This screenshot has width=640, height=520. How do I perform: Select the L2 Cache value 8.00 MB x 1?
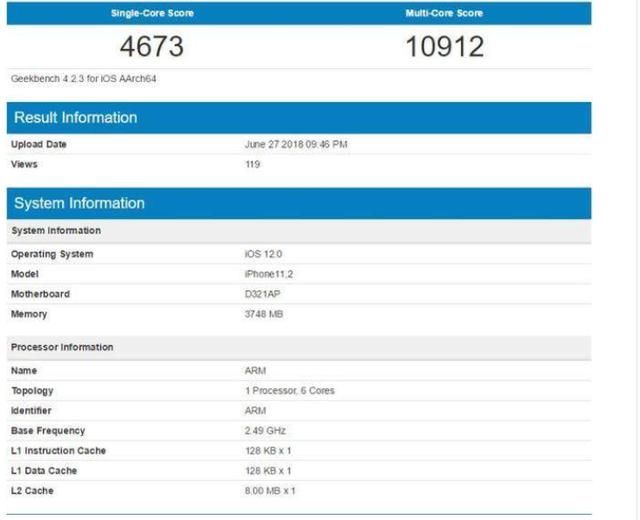[x=270, y=491]
